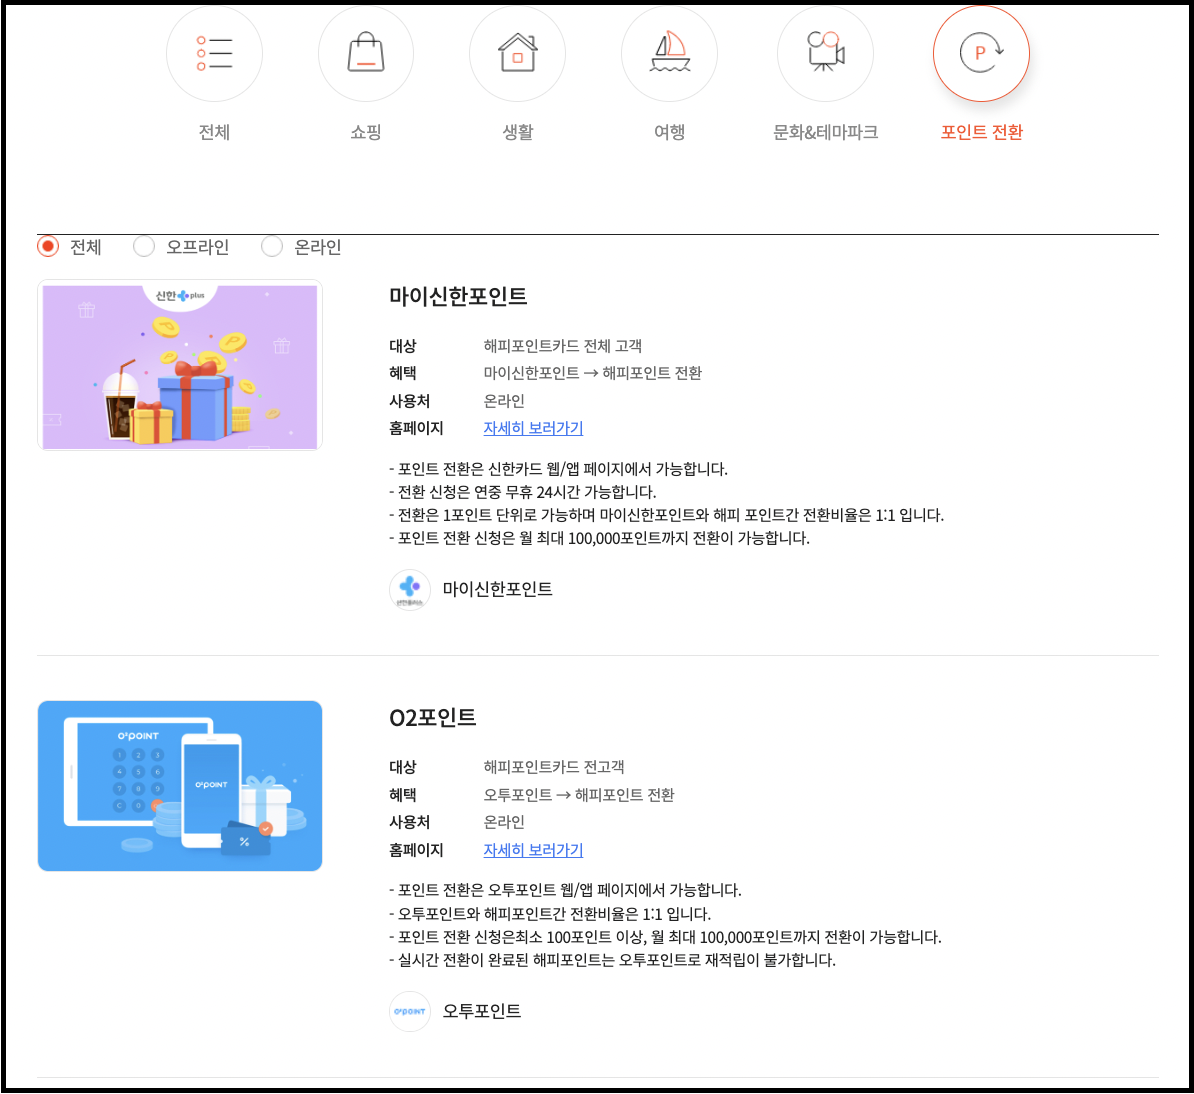
Task: Switch to the 문화&테마파크 category label
Action: pyautogui.click(x=825, y=132)
